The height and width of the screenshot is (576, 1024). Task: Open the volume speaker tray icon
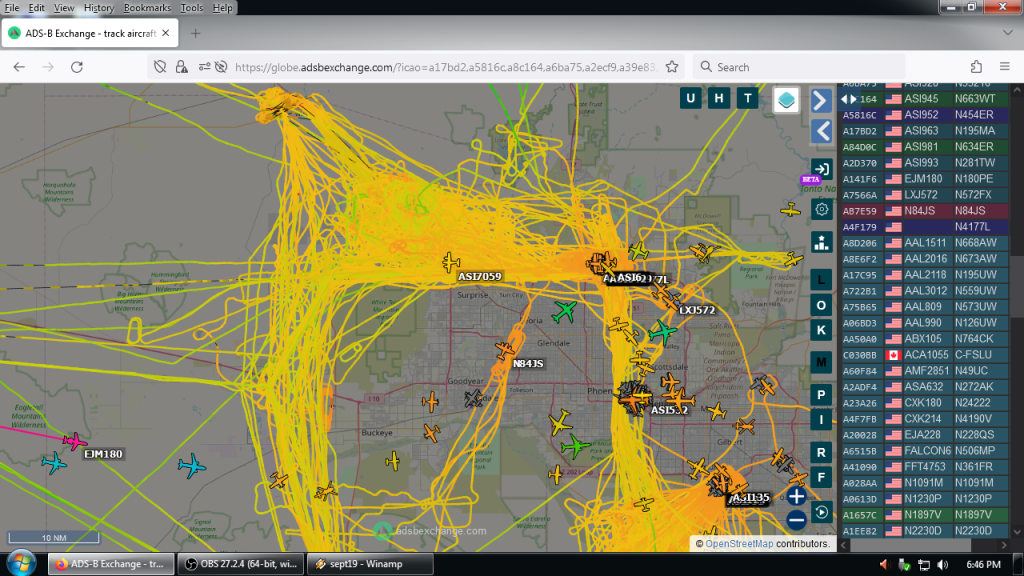[x=942, y=564]
